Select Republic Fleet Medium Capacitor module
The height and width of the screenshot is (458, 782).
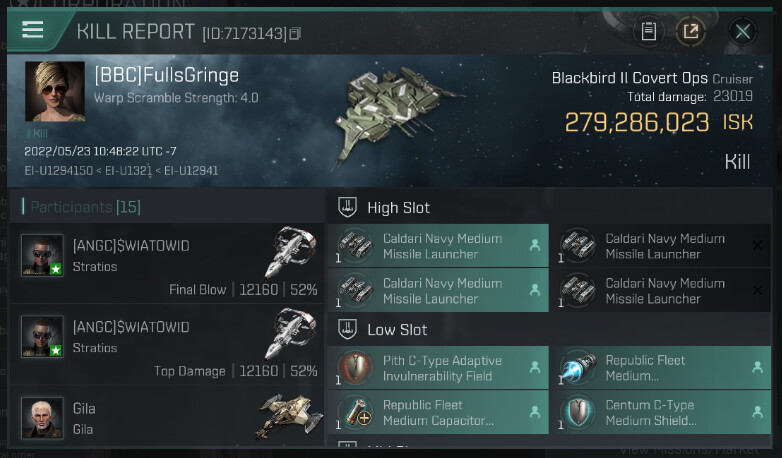(438, 412)
